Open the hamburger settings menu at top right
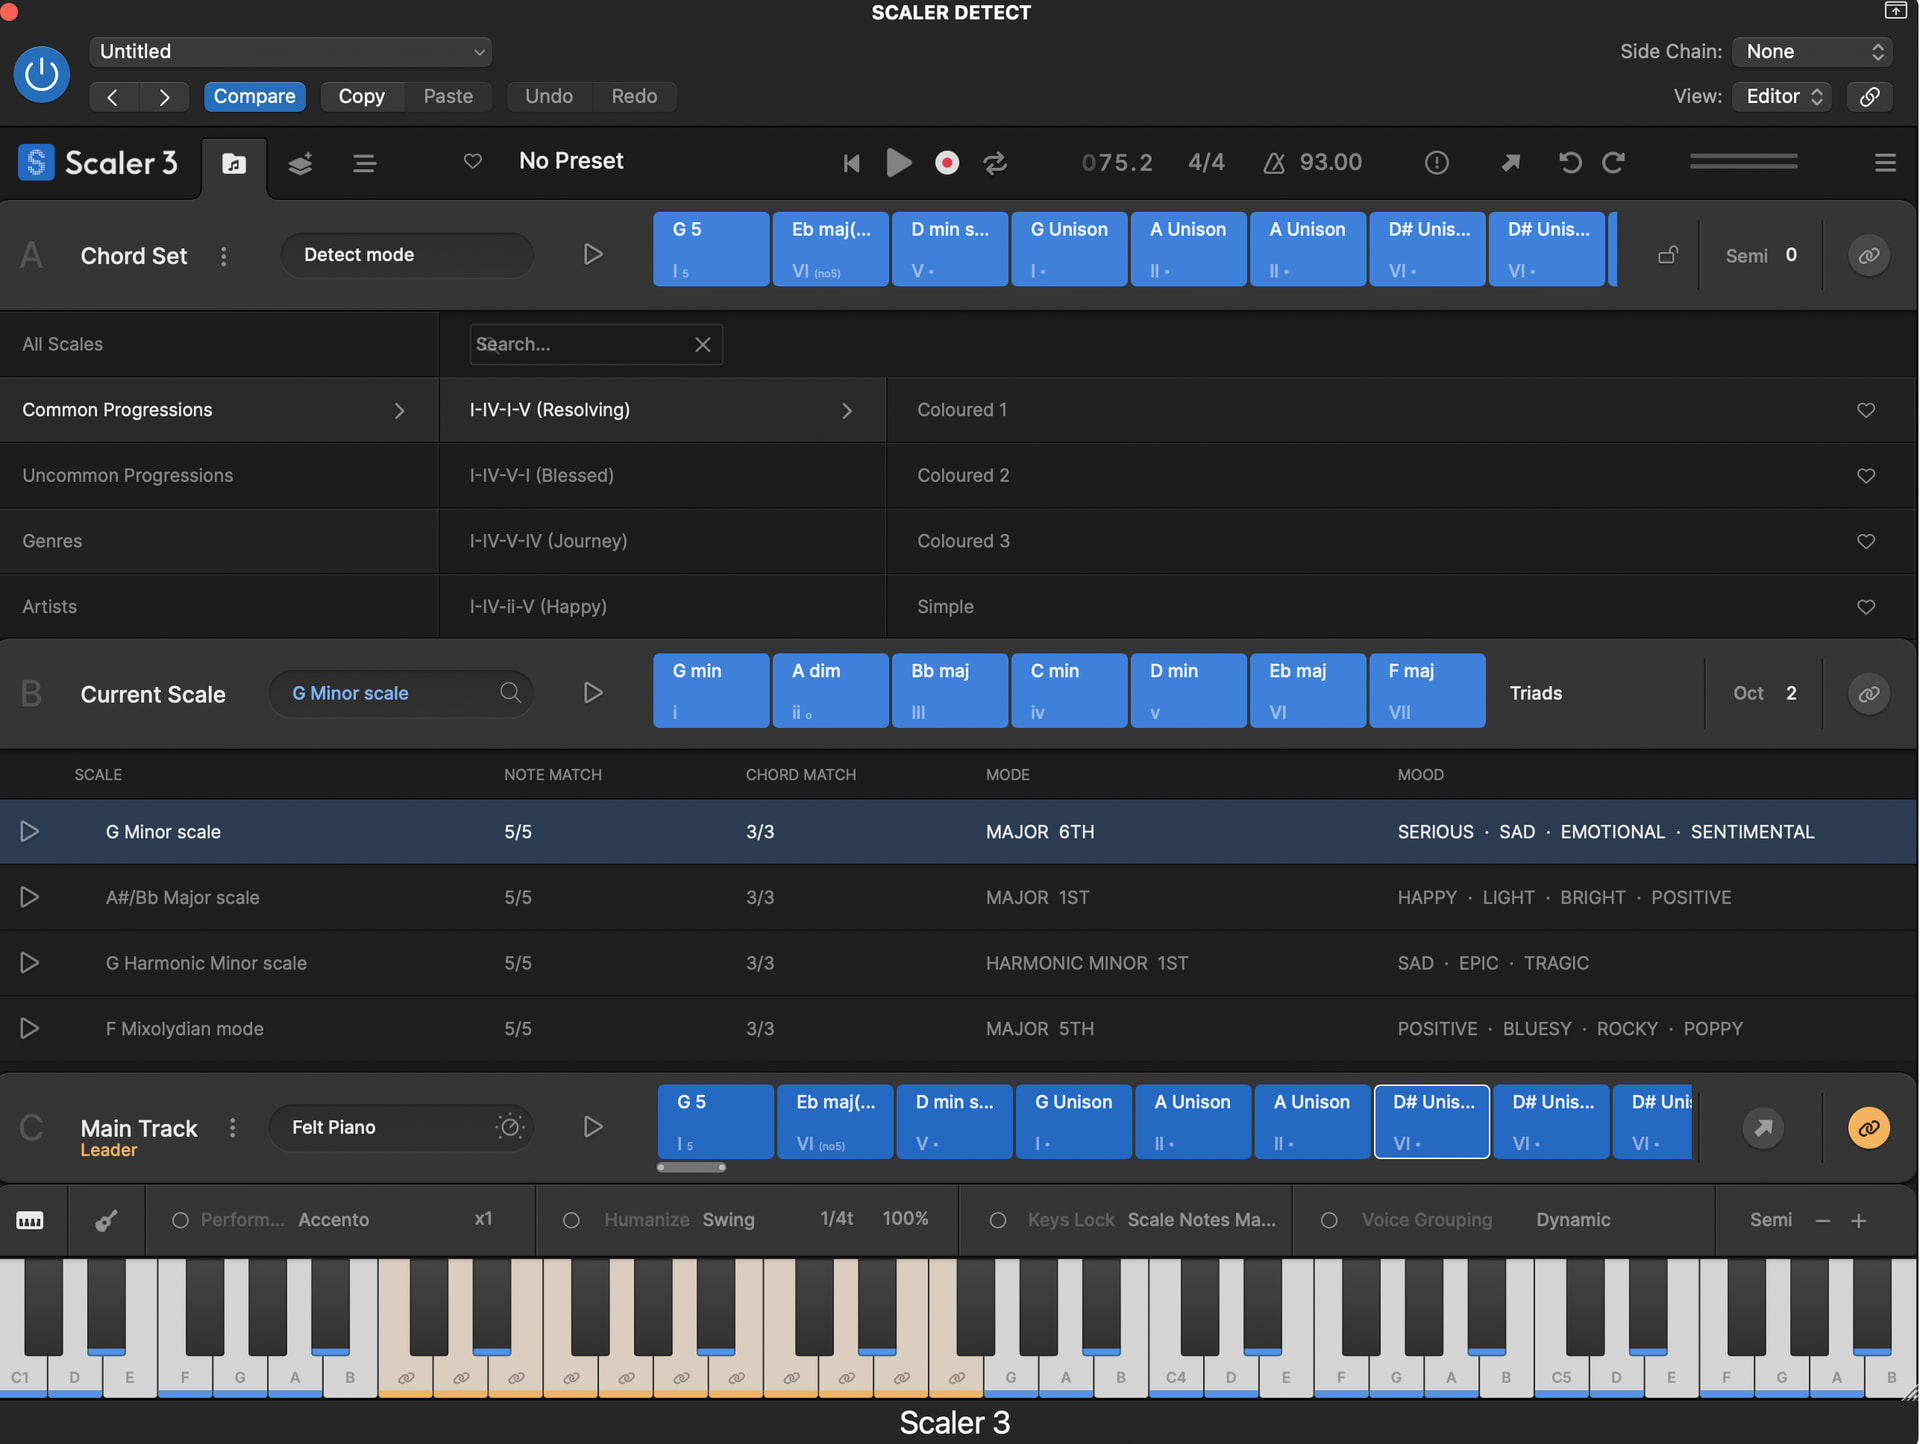 click(1884, 161)
